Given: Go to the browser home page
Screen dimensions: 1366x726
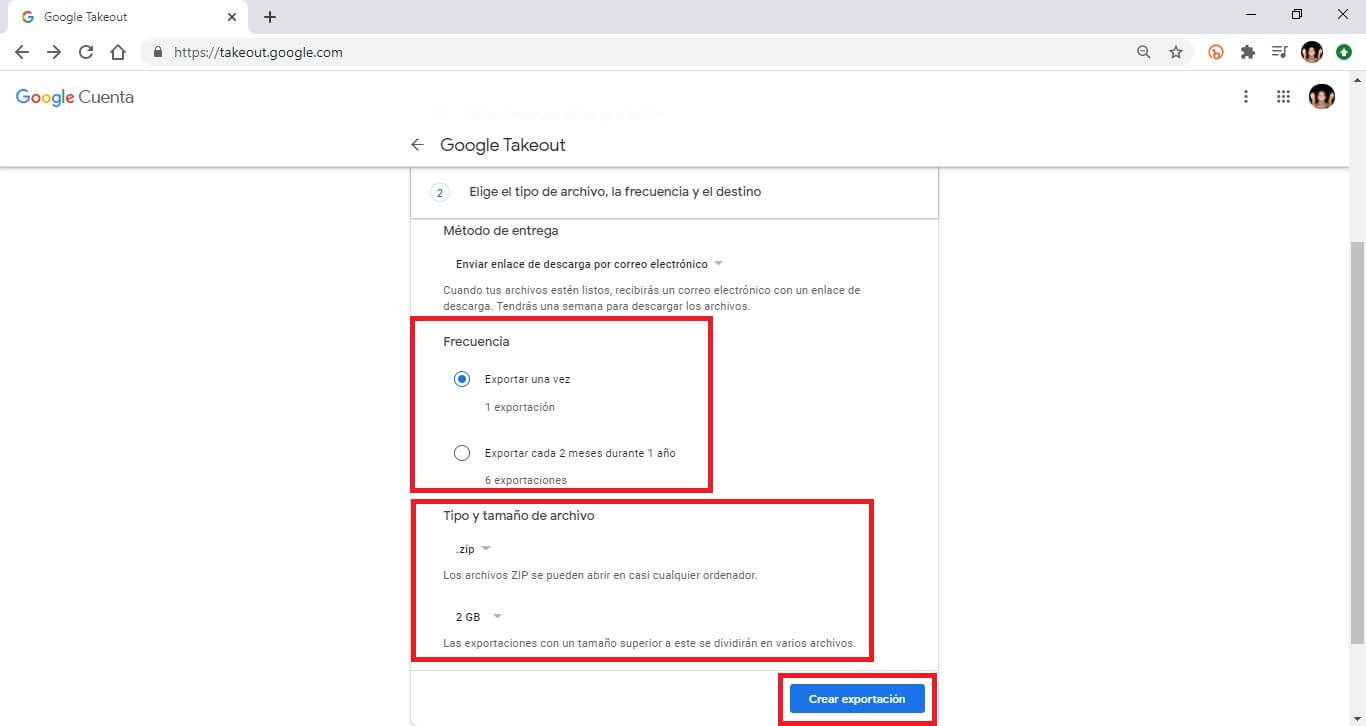Looking at the screenshot, I should click(x=118, y=52).
